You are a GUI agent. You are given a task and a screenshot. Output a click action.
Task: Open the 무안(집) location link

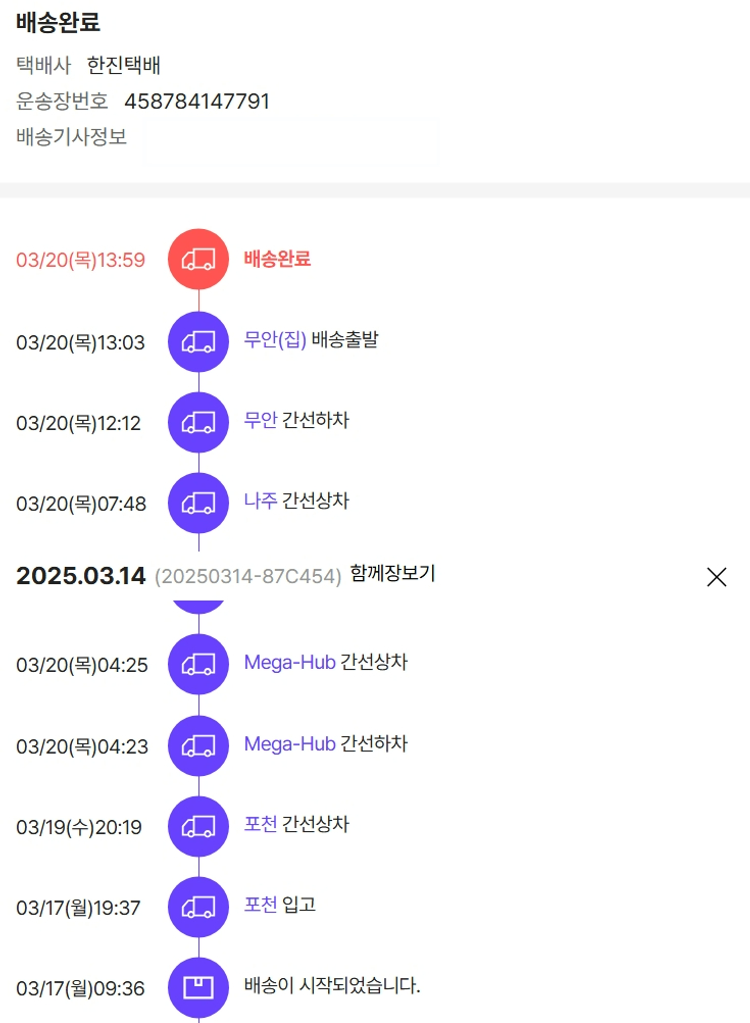[275, 340]
